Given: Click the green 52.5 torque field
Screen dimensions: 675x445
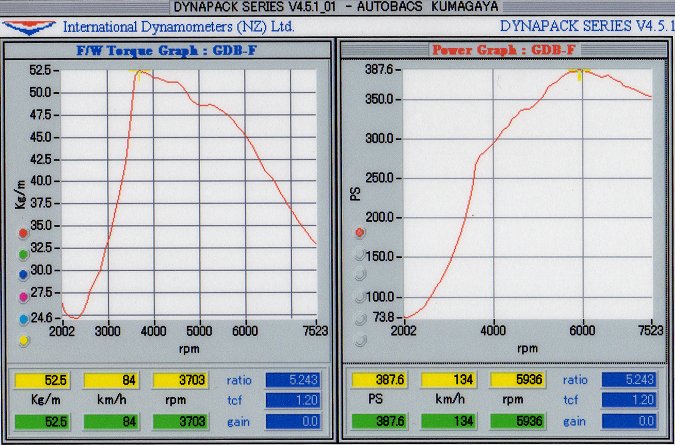Looking at the screenshot, I should (42, 422).
